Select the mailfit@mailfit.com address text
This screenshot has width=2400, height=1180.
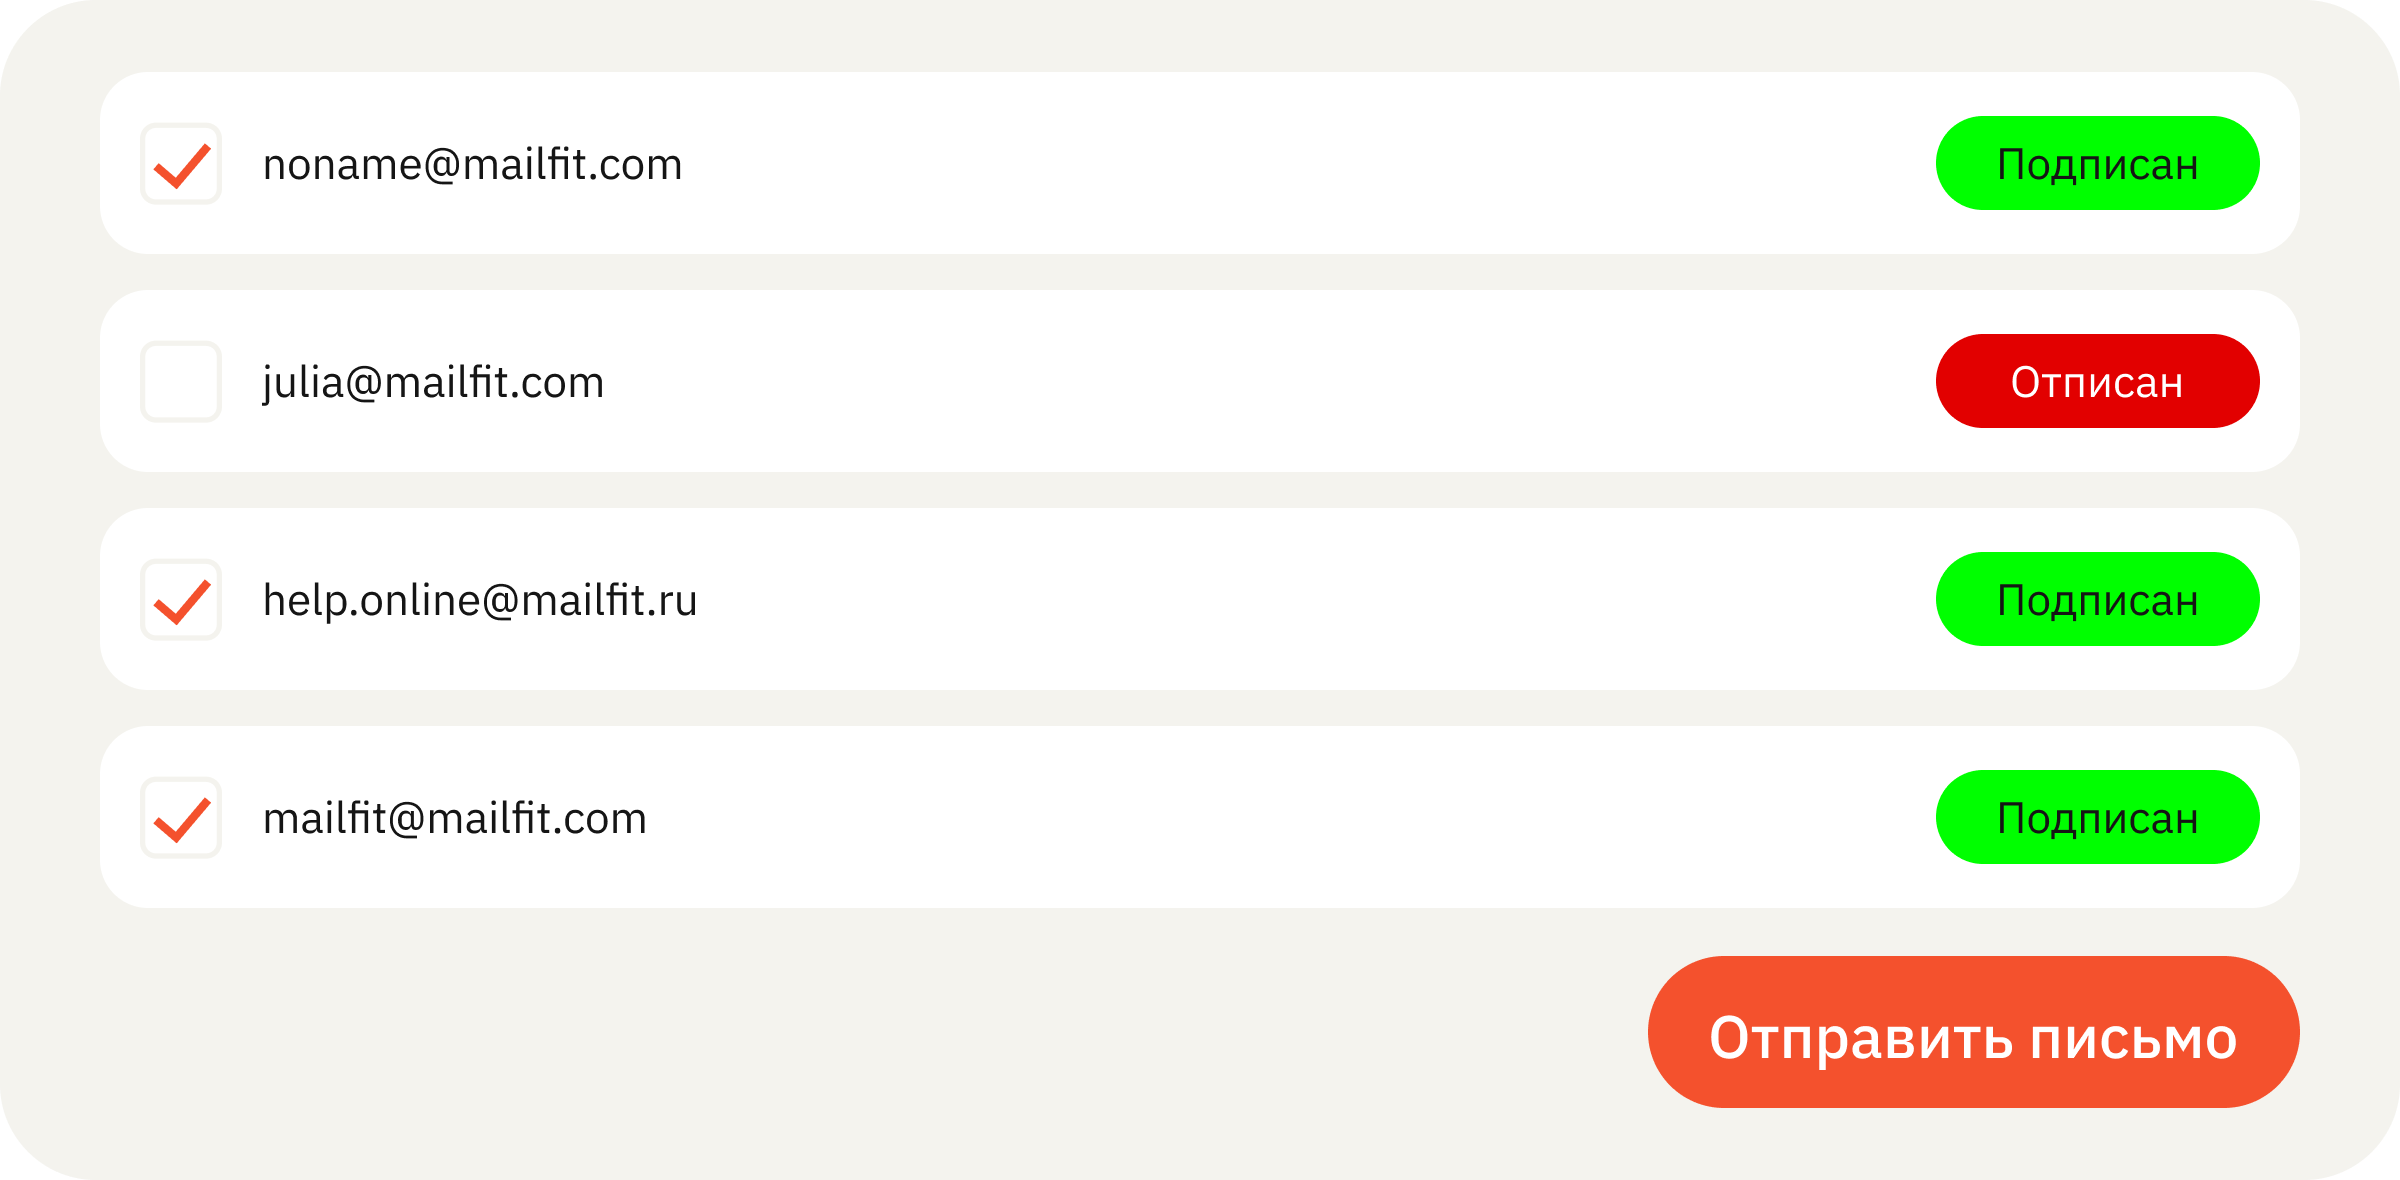(x=455, y=819)
